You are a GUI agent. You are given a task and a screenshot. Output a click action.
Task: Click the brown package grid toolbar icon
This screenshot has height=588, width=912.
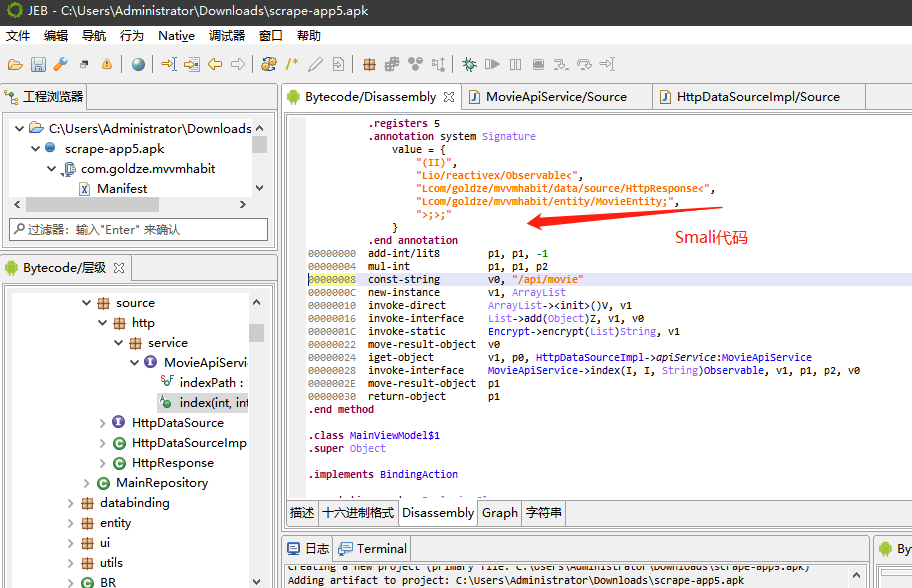(369, 64)
